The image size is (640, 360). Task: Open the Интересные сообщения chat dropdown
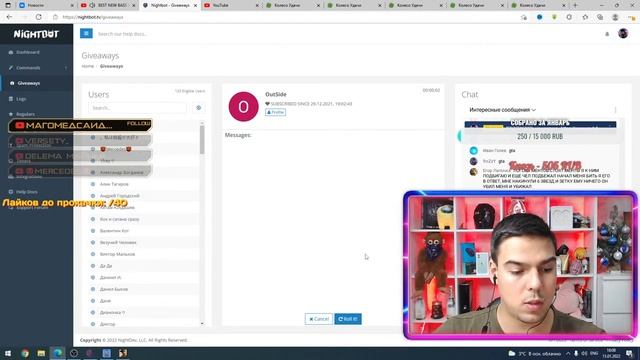[502, 110]
